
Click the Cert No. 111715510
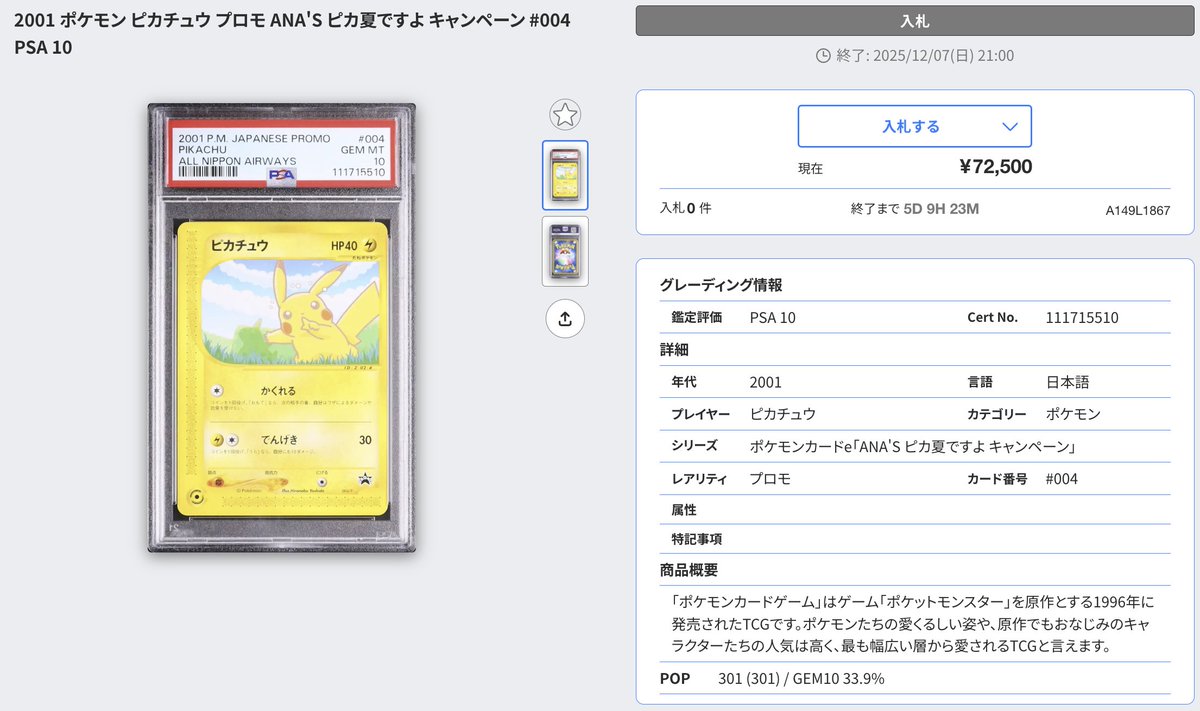point(1081,317)
